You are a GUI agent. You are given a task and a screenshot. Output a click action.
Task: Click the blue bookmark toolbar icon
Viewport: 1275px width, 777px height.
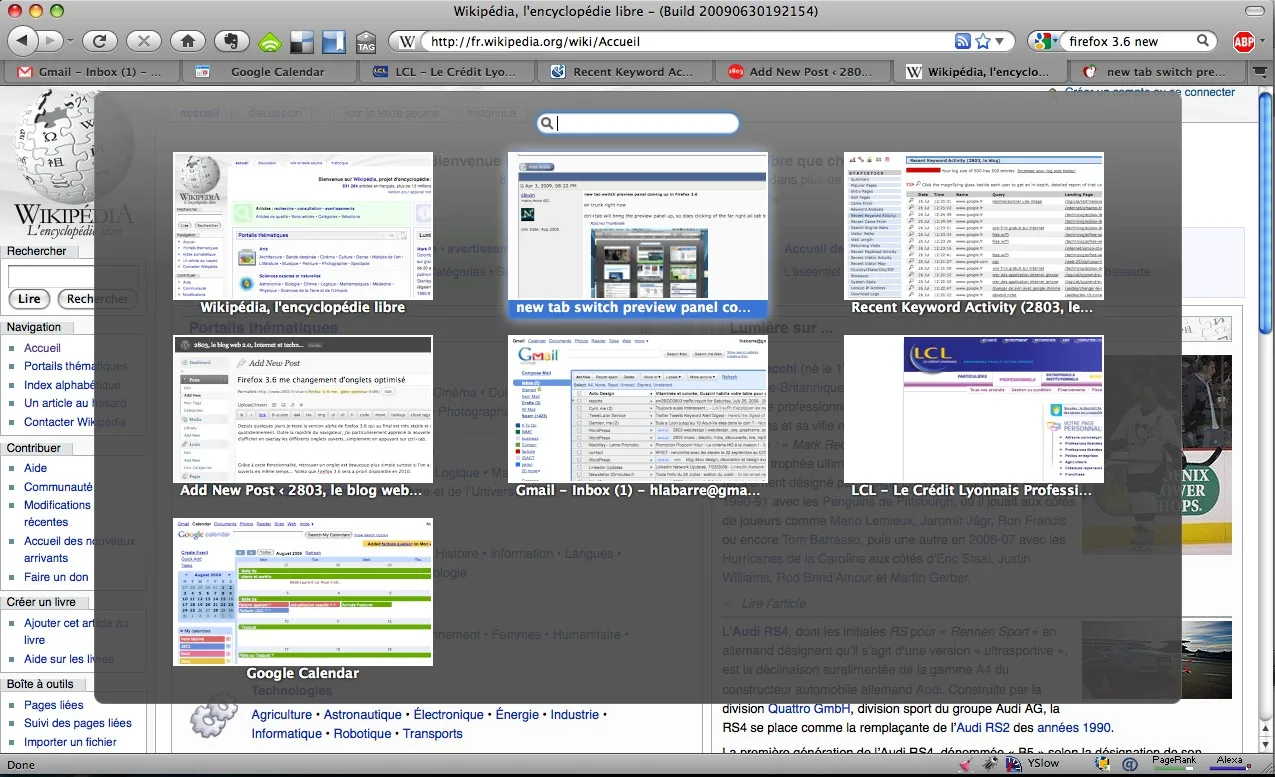(x=333, y=42)
